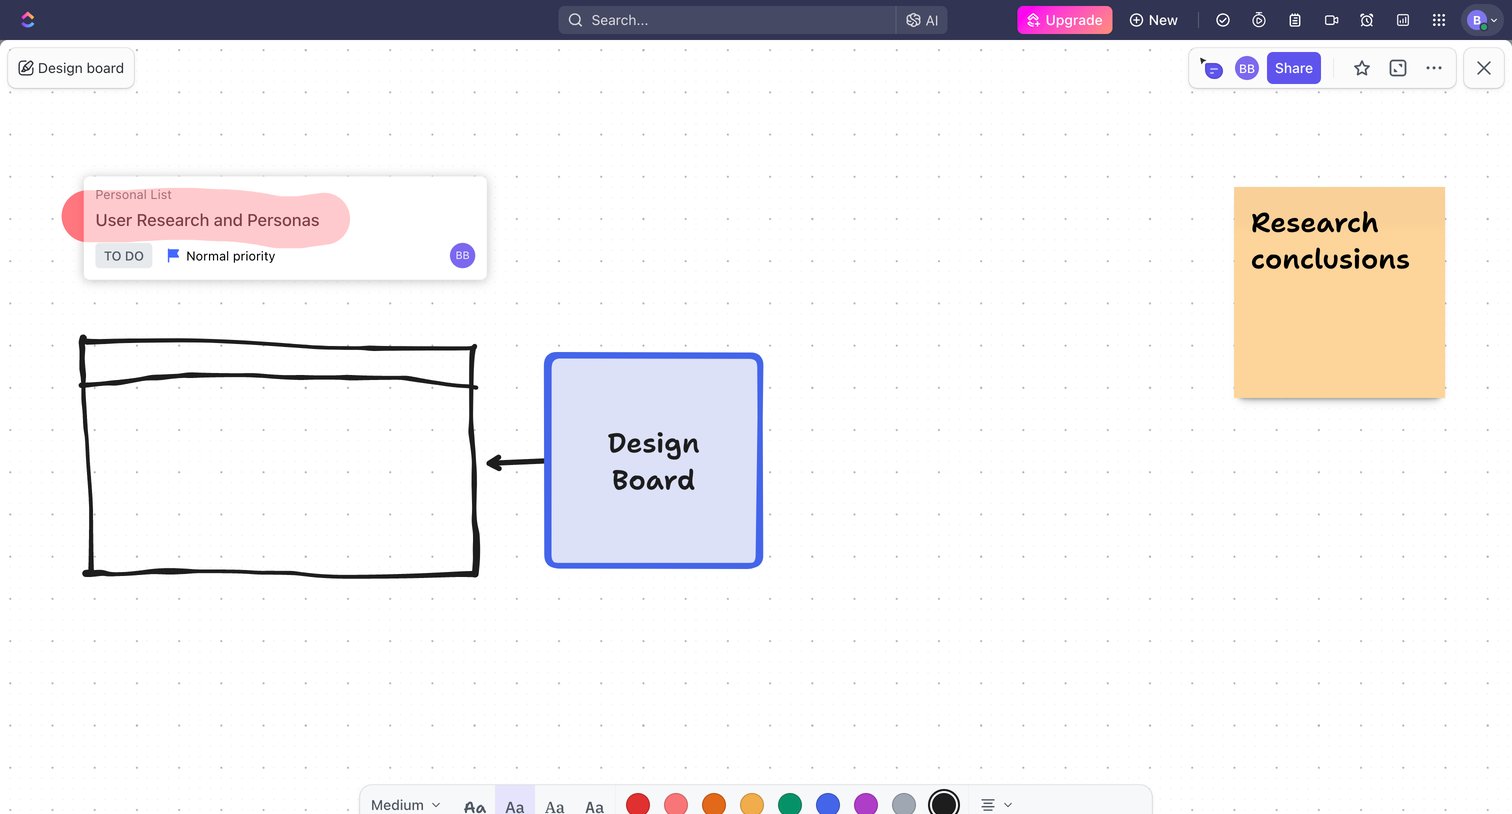Open the more options ellipsis menu
Screen dimensions: 1512x814
(1434, 68)
